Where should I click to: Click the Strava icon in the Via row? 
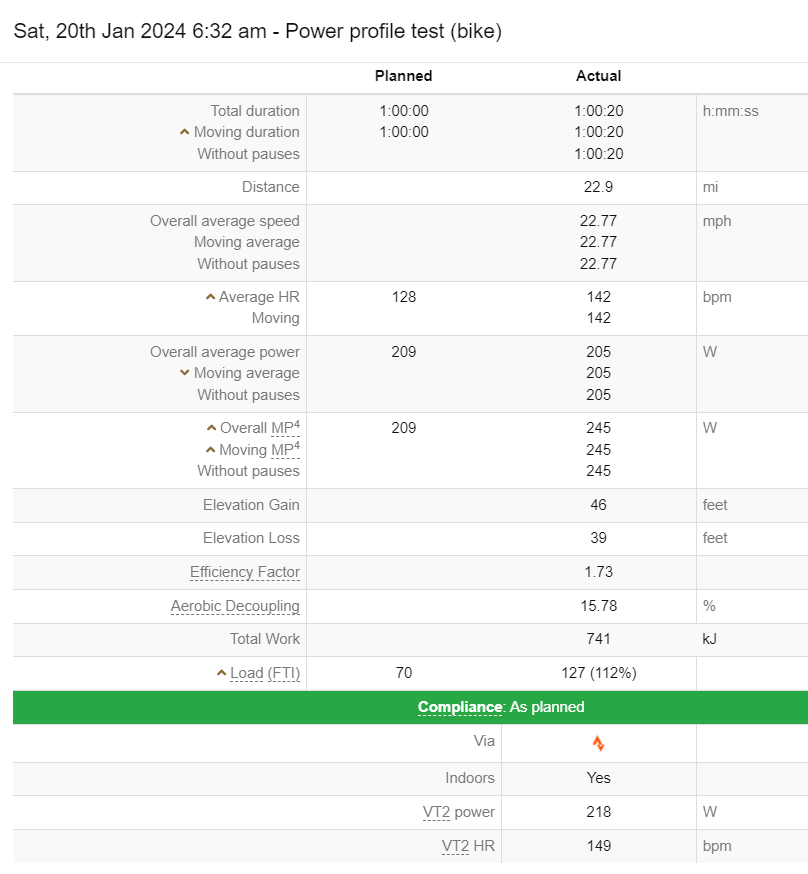[598, 743]
